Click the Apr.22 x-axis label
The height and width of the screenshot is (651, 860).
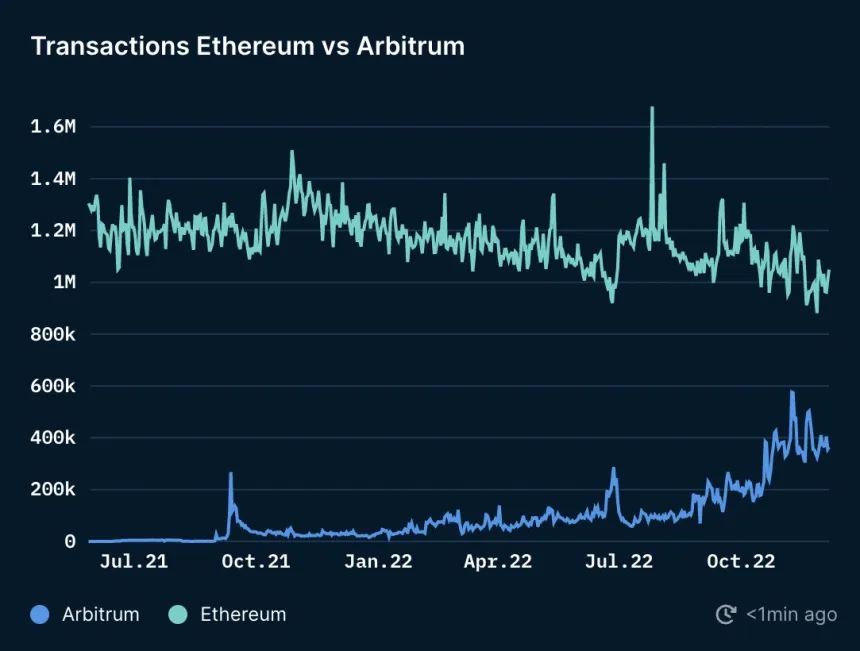tap(497, 562)
